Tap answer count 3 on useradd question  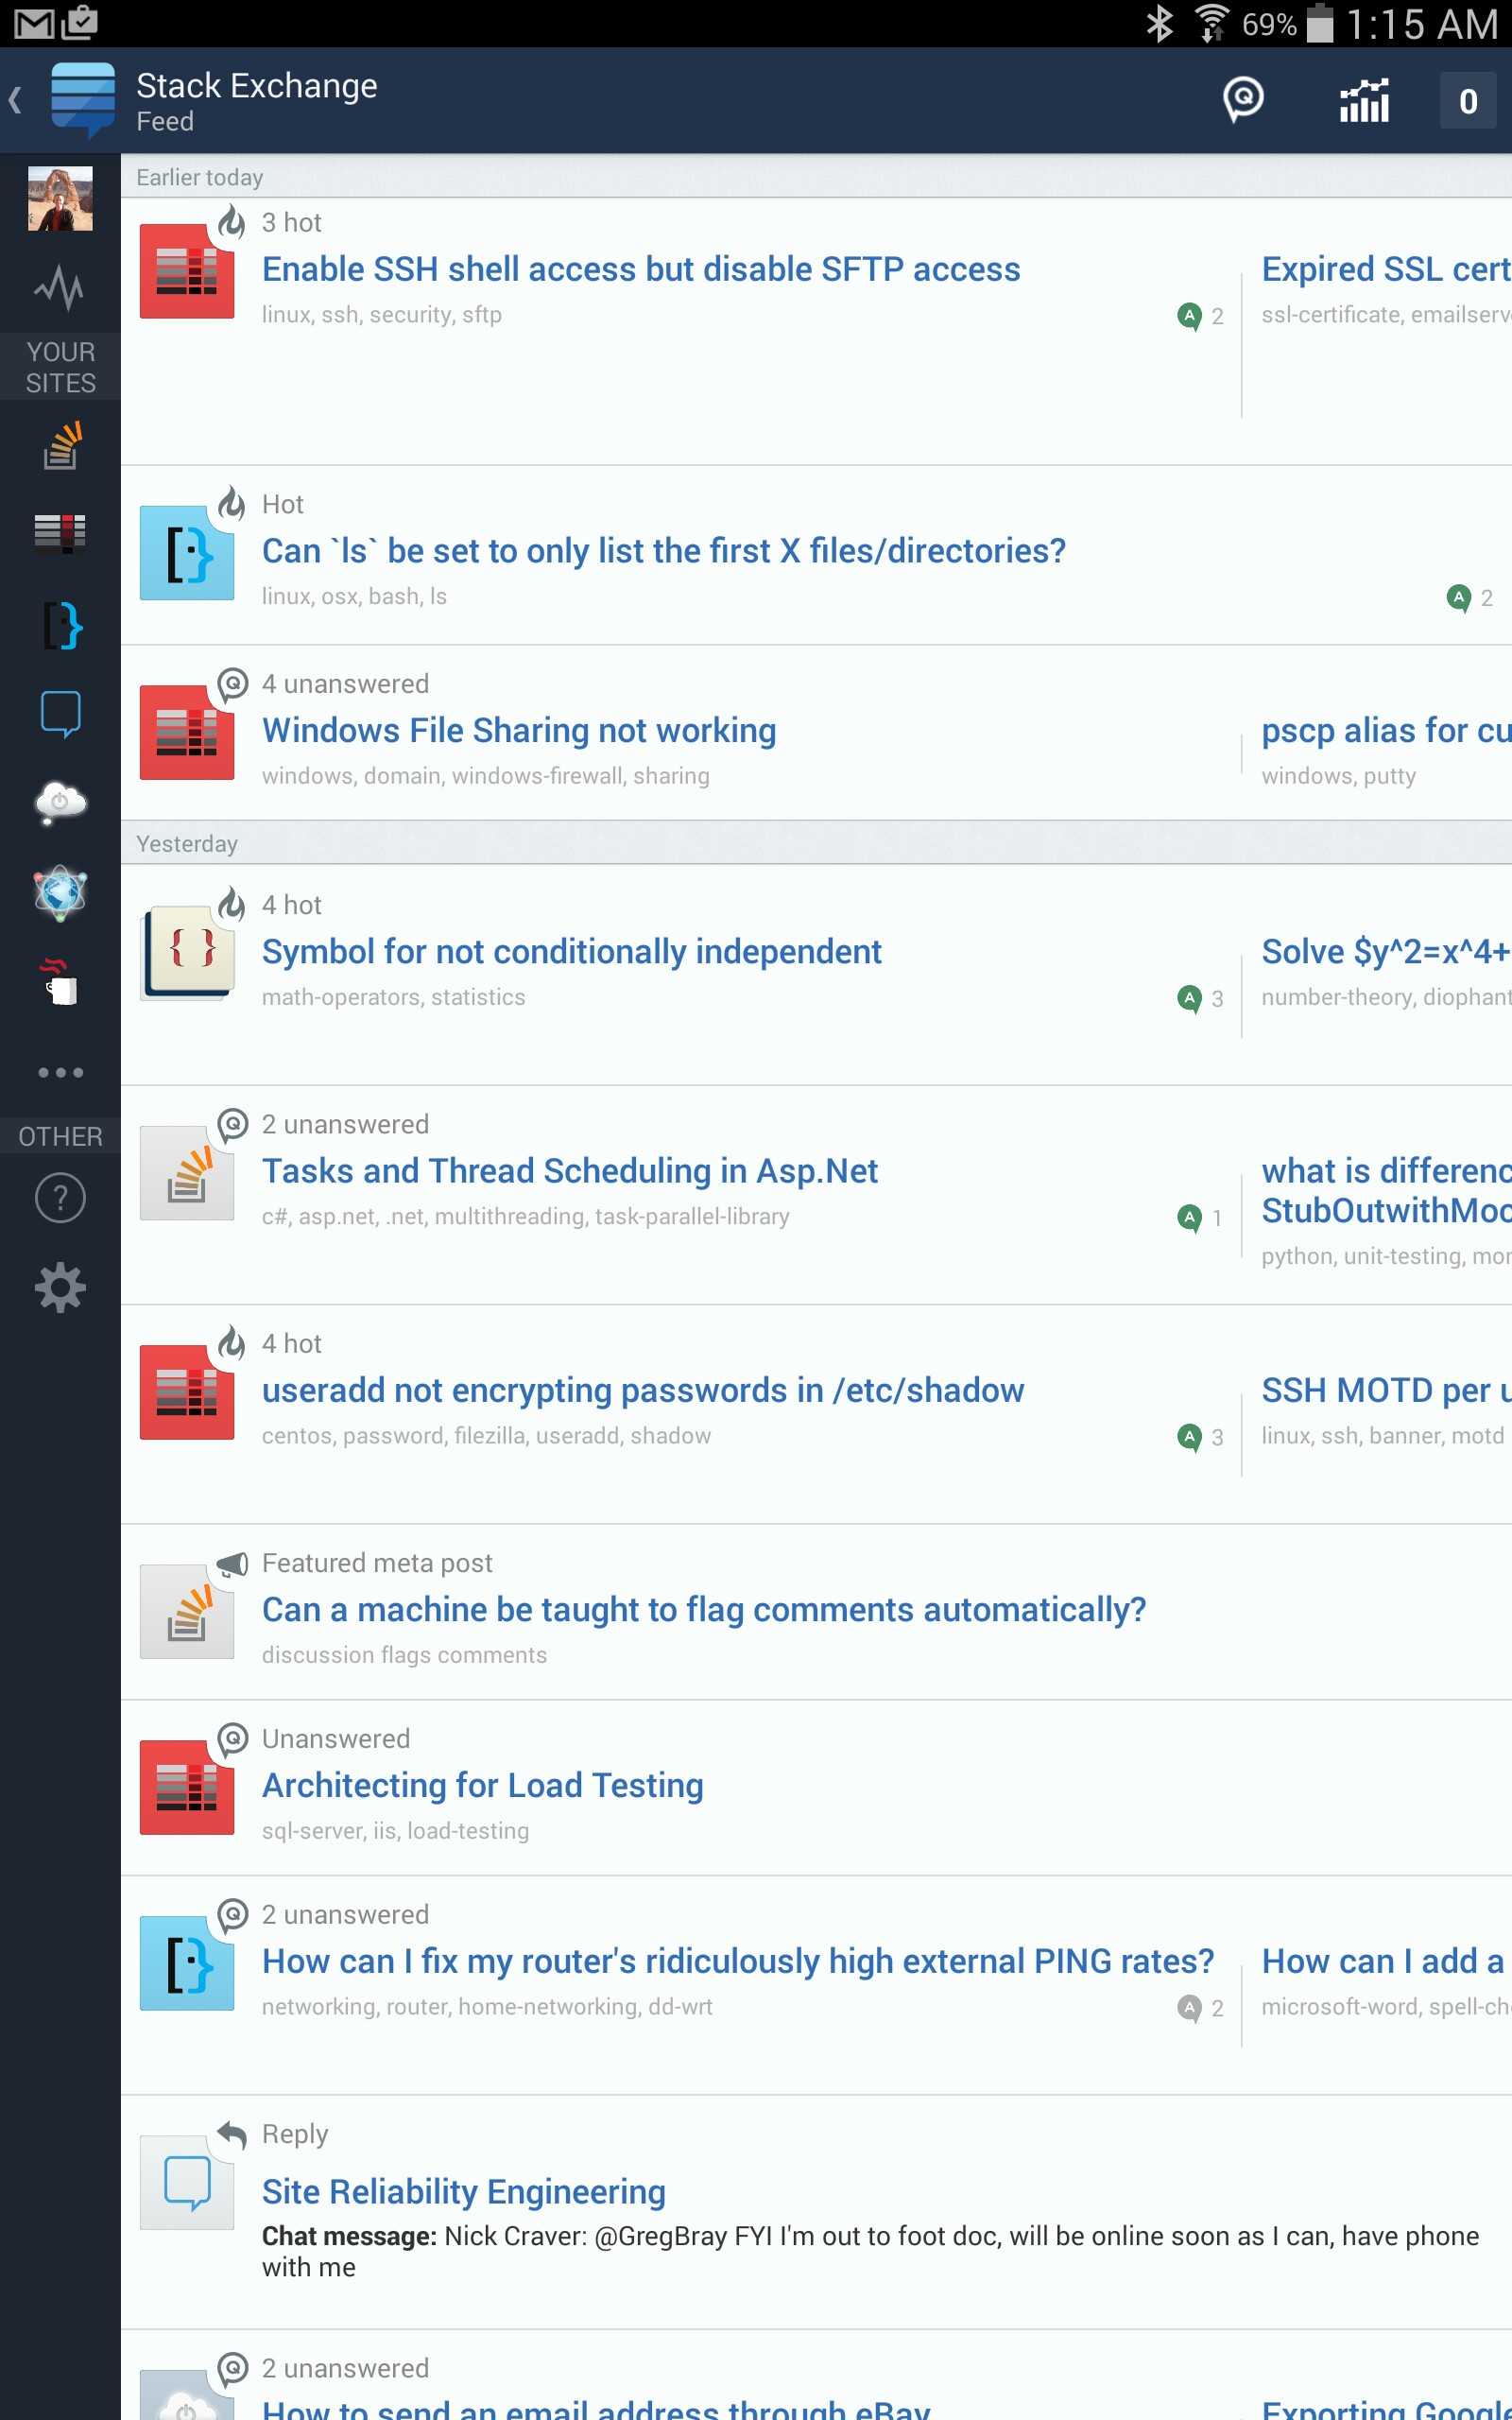[x=1200, y=1437]
